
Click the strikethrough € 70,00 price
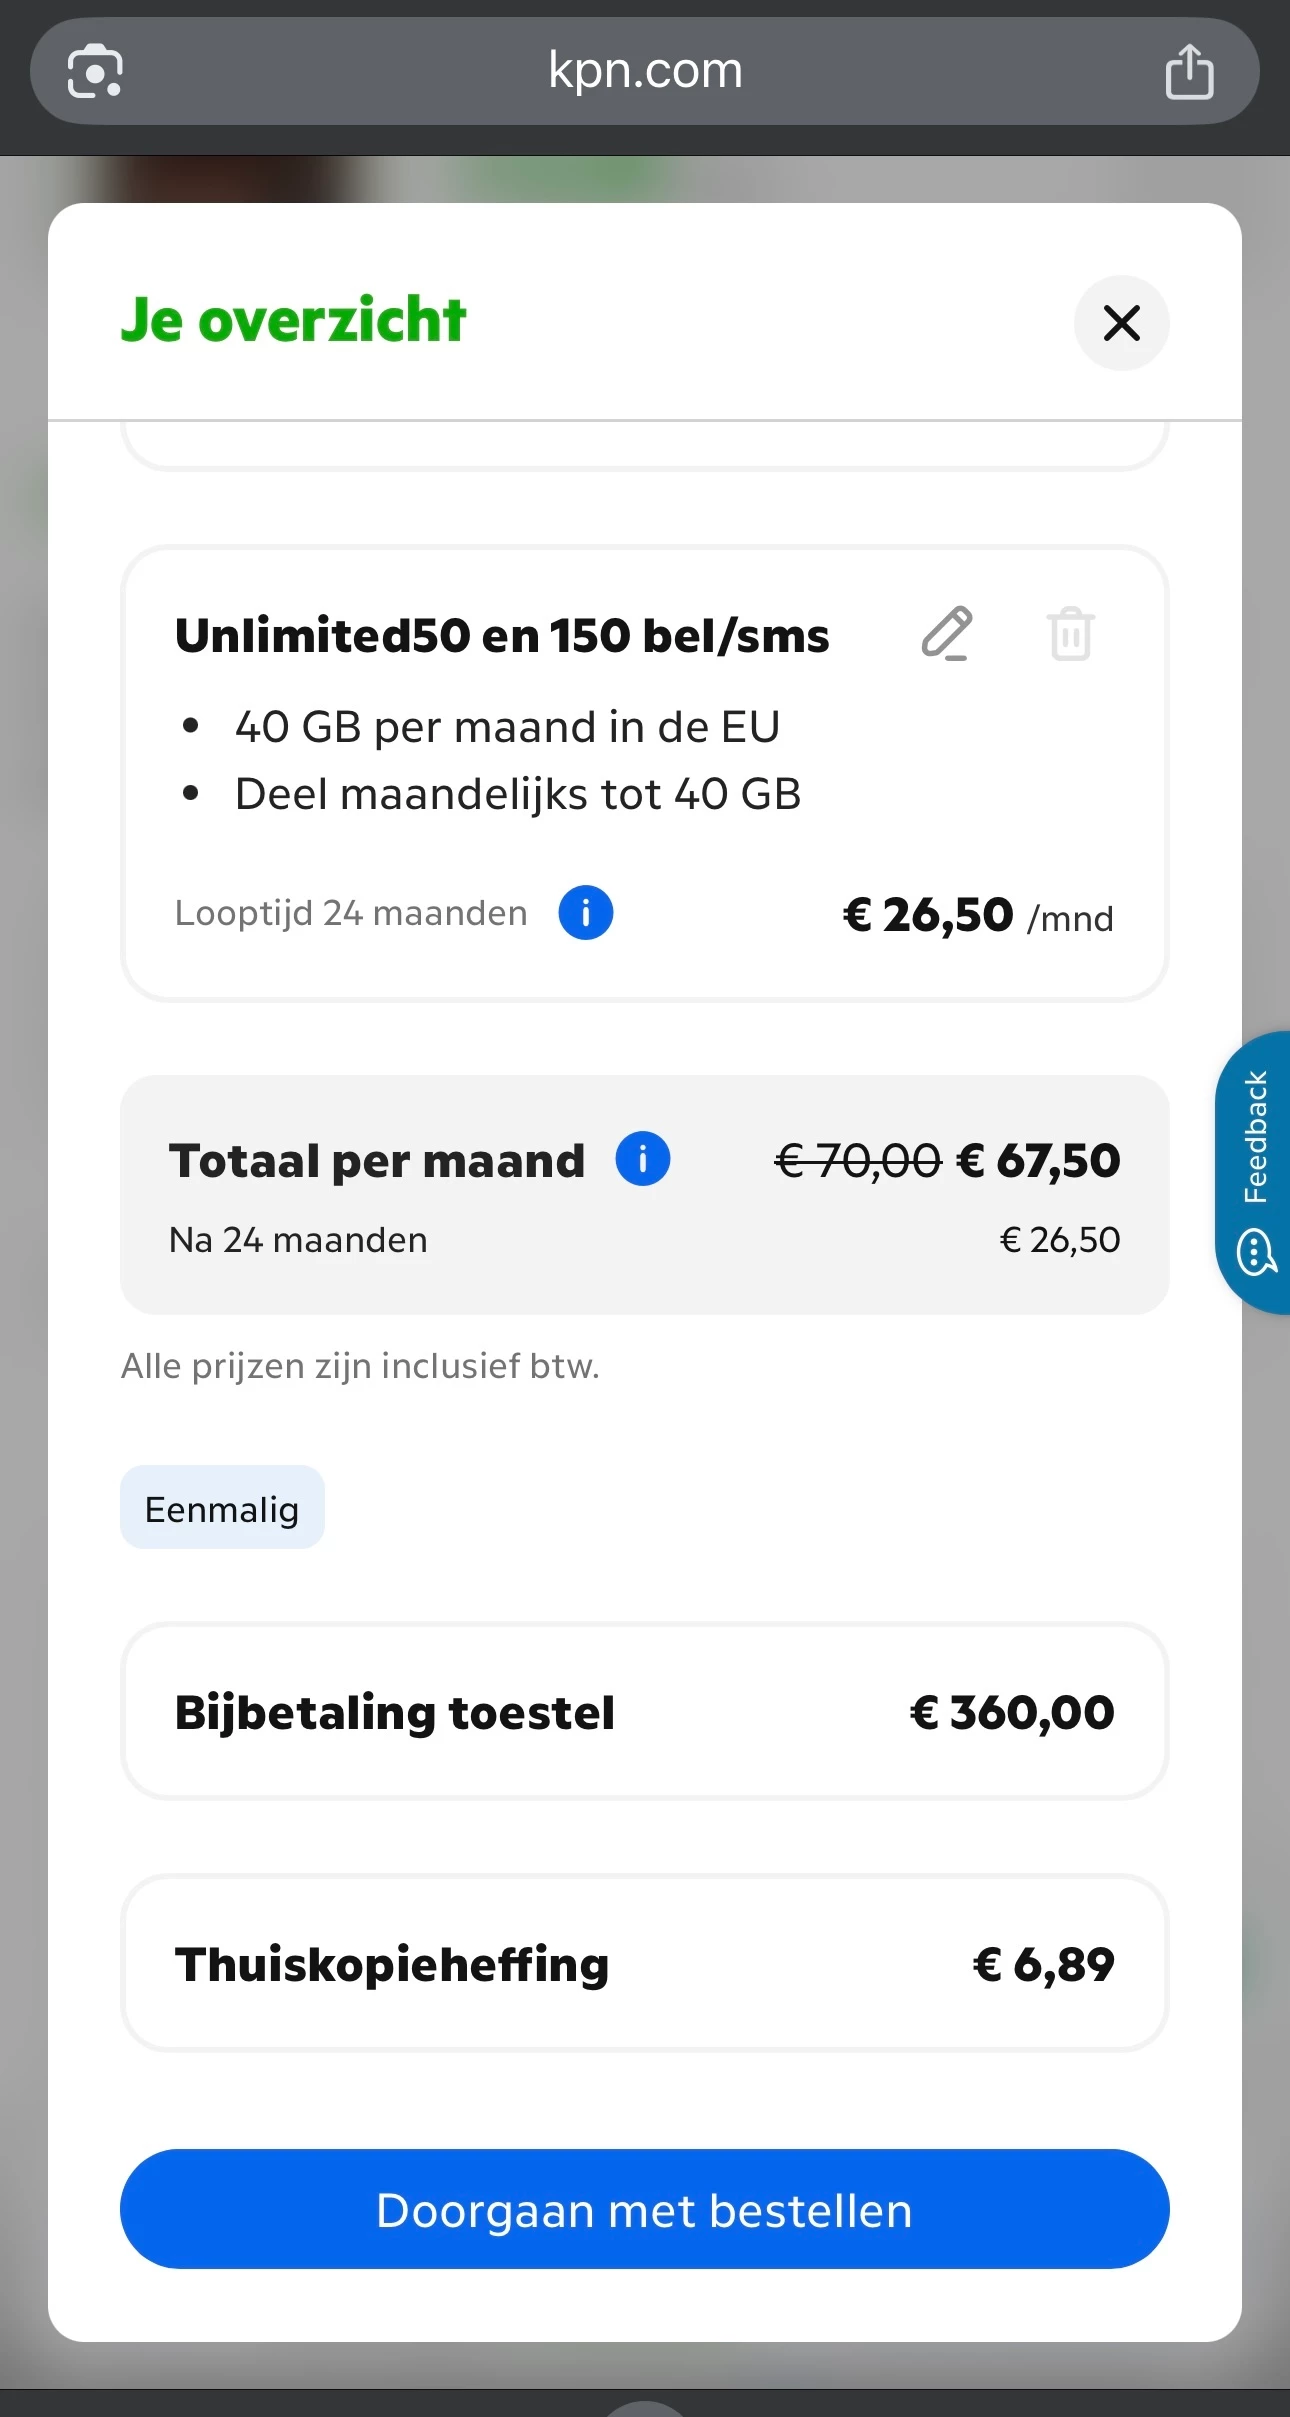click(x=858, y=1161)
